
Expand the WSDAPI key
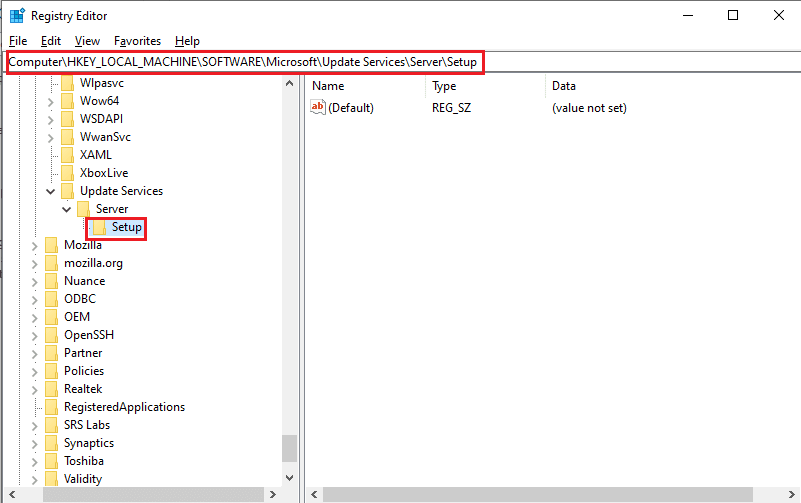50,120
